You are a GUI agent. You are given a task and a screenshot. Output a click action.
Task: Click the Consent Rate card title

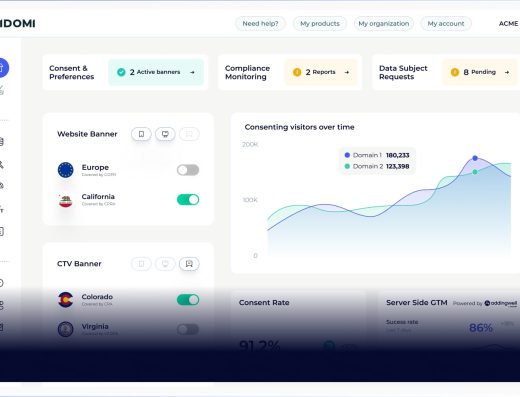[264, 303]
